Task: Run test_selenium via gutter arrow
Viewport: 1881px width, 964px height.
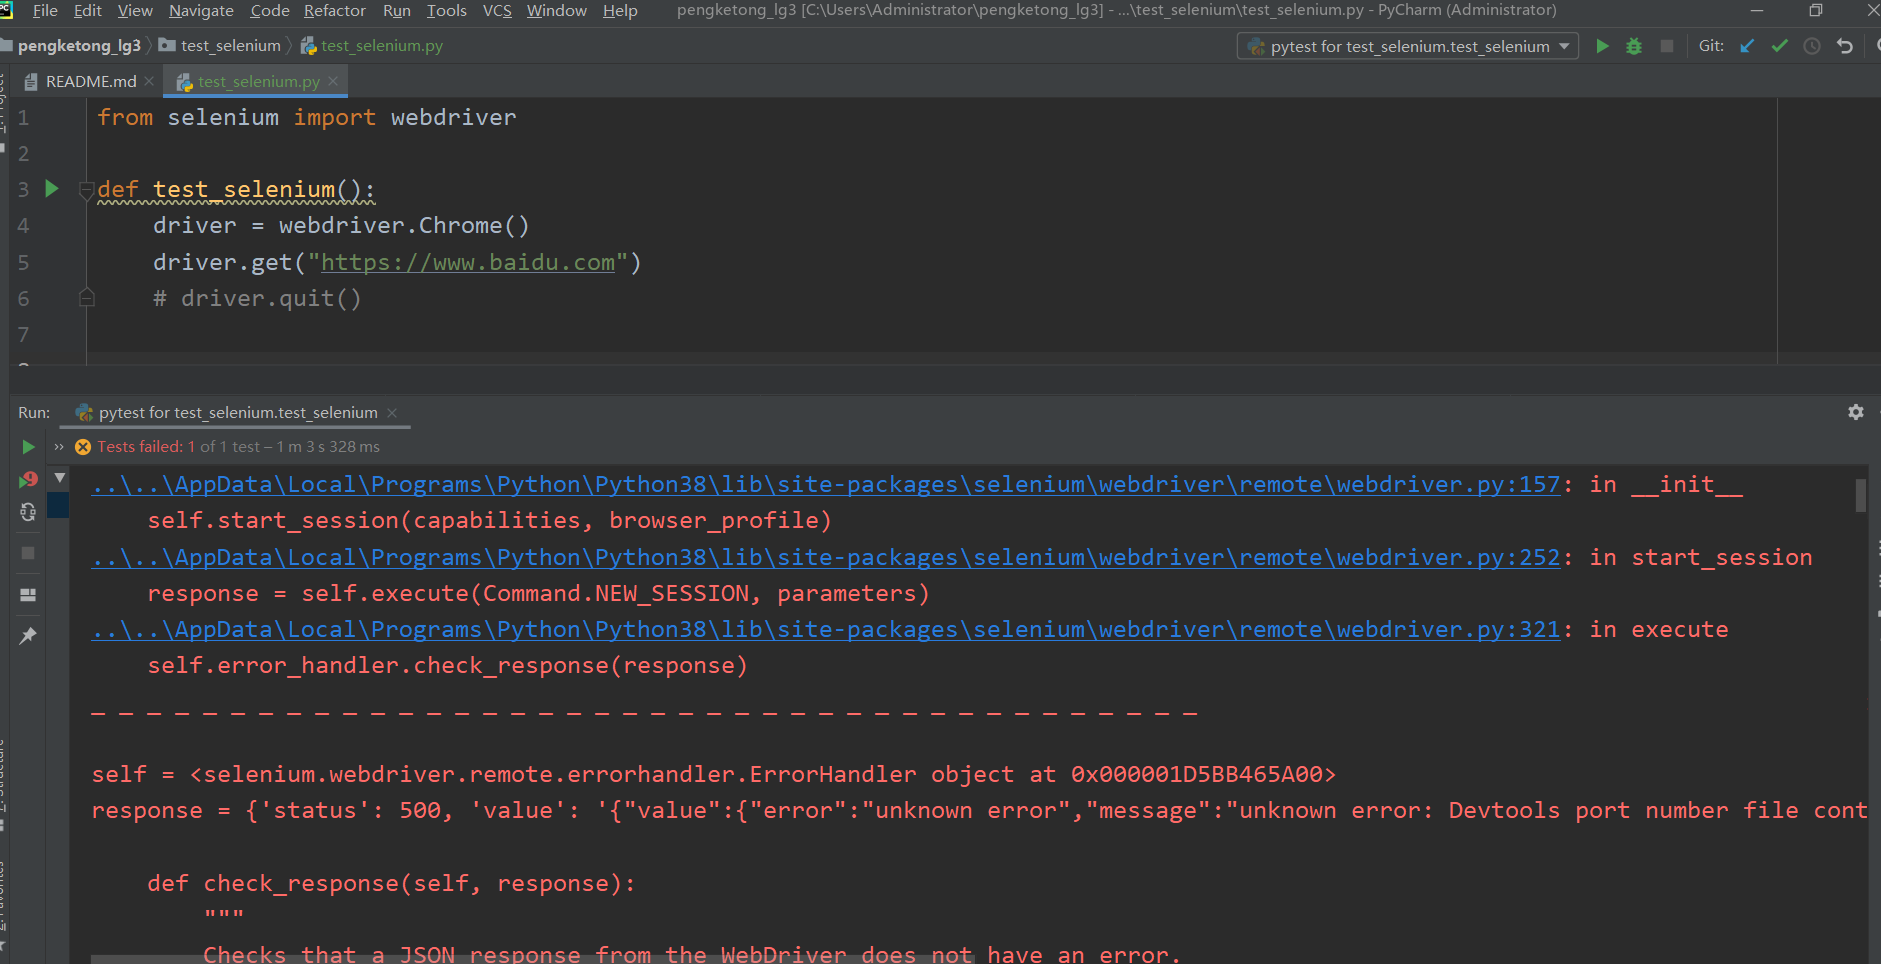Action: (x=52, y=189)
